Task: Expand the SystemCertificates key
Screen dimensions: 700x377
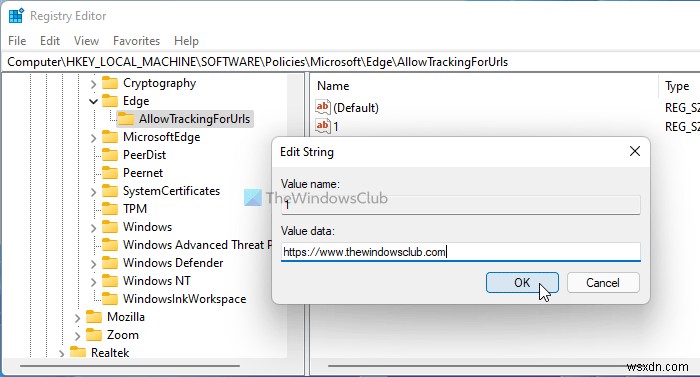Action: (93, 192)
